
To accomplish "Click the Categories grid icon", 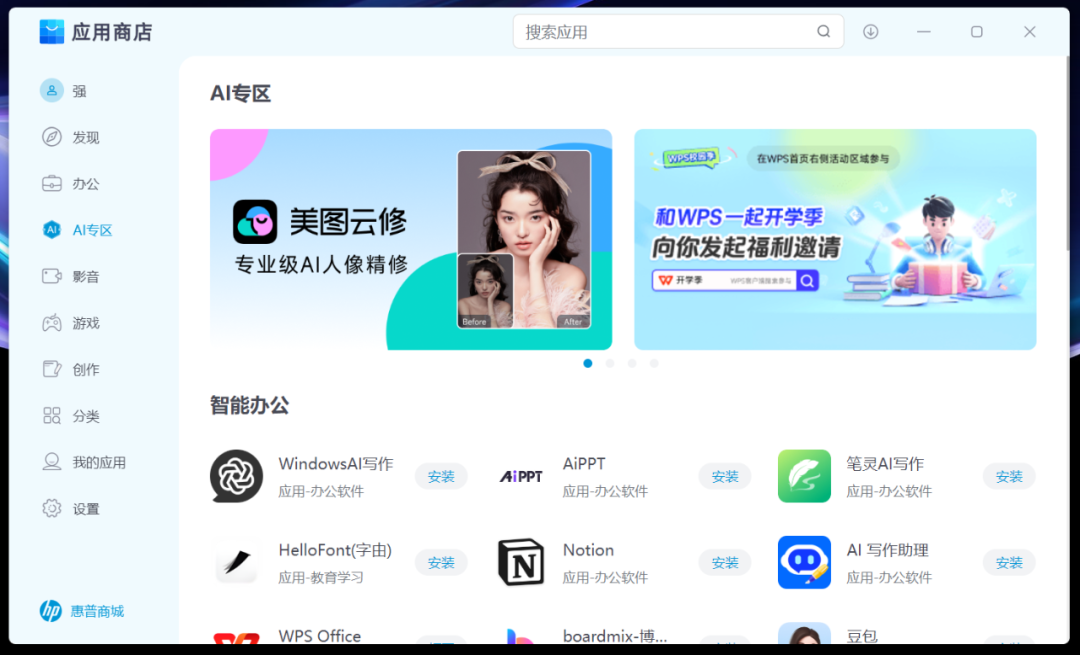I will [52, 415].
